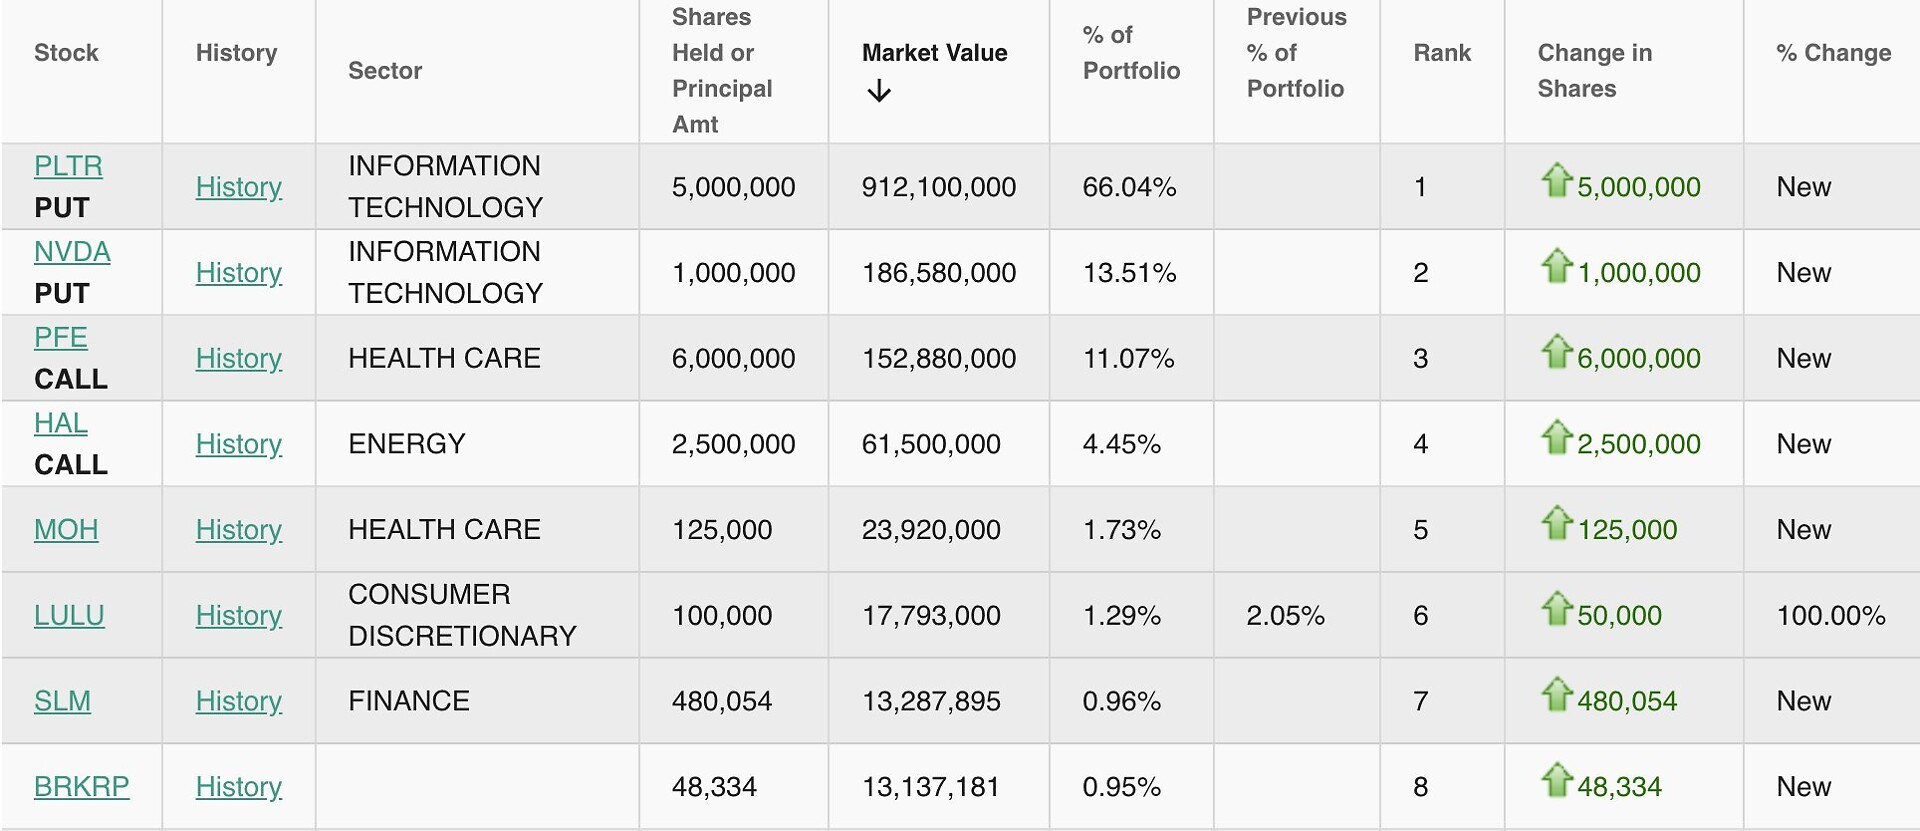Open the NVDA stock link
1920x831 pixels.
[x=72, y=252]
